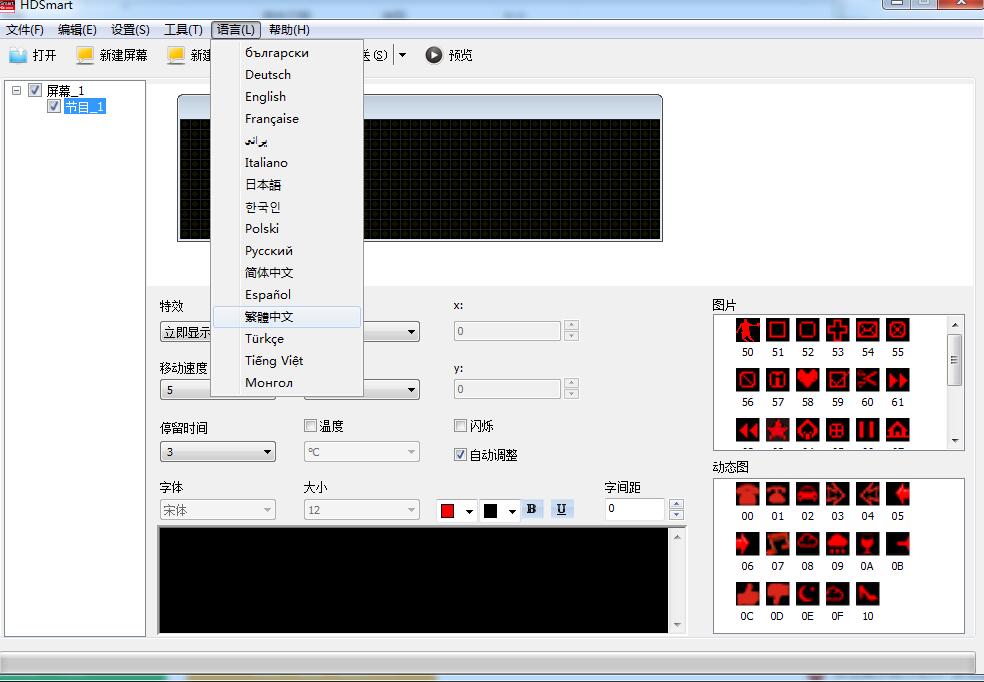Viewport: 984px width, 682px height.
Task: Pick the car animation numbered 02
Action: click(x=807, y=494)
